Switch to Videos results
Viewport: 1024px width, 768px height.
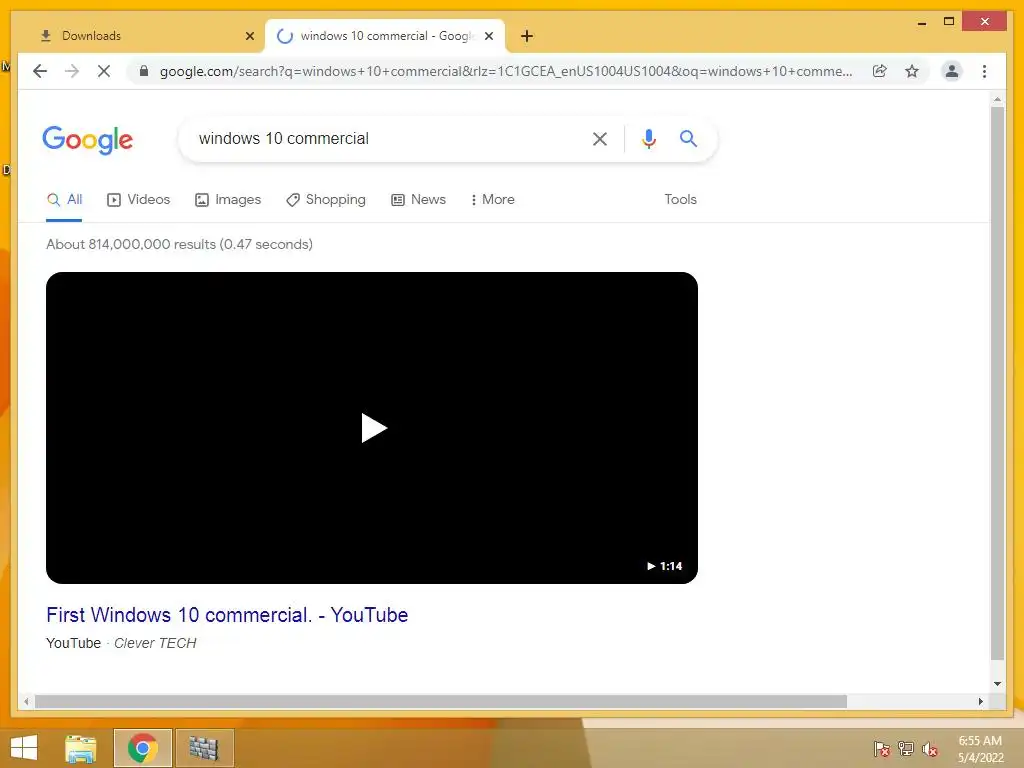[138, 200]
